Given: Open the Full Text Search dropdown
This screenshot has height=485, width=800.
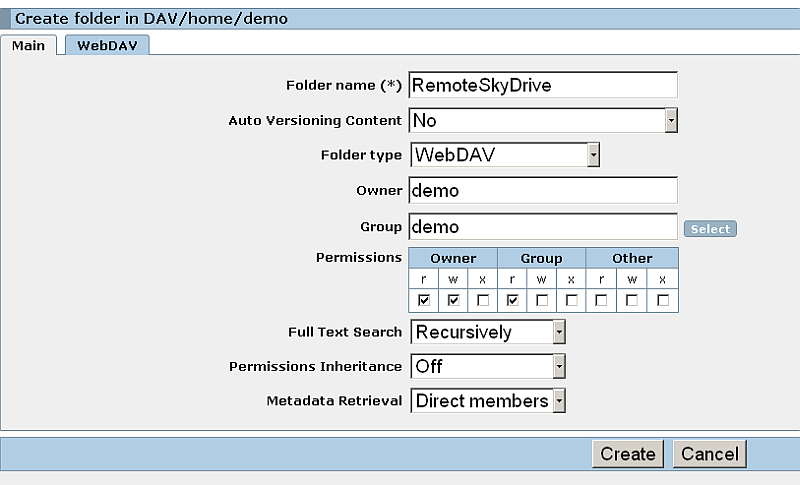Looking at the screenshot, I should [488, 332].
